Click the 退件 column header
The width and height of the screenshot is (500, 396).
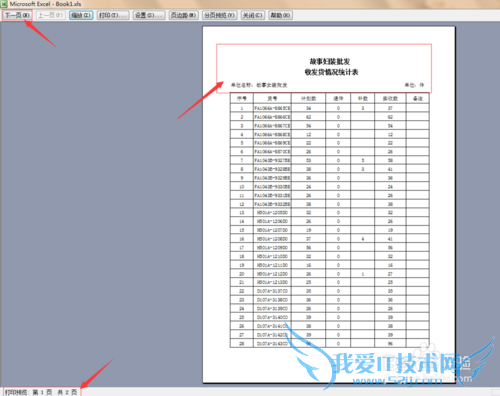pyautogui.click(x=338, y=98)
